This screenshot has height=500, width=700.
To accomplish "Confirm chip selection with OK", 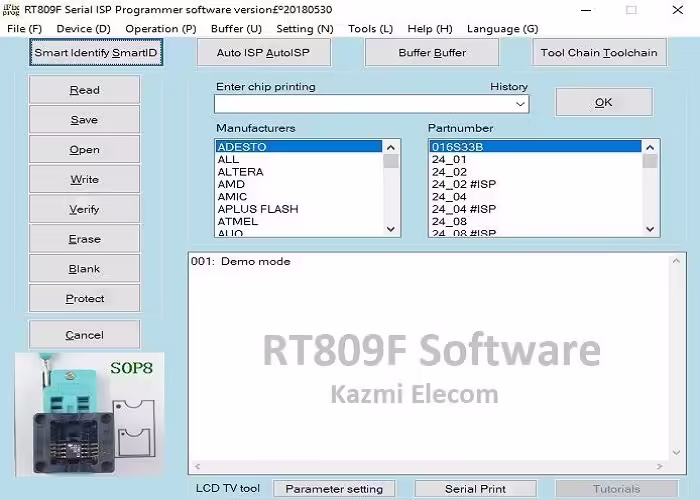I will 603,102.
